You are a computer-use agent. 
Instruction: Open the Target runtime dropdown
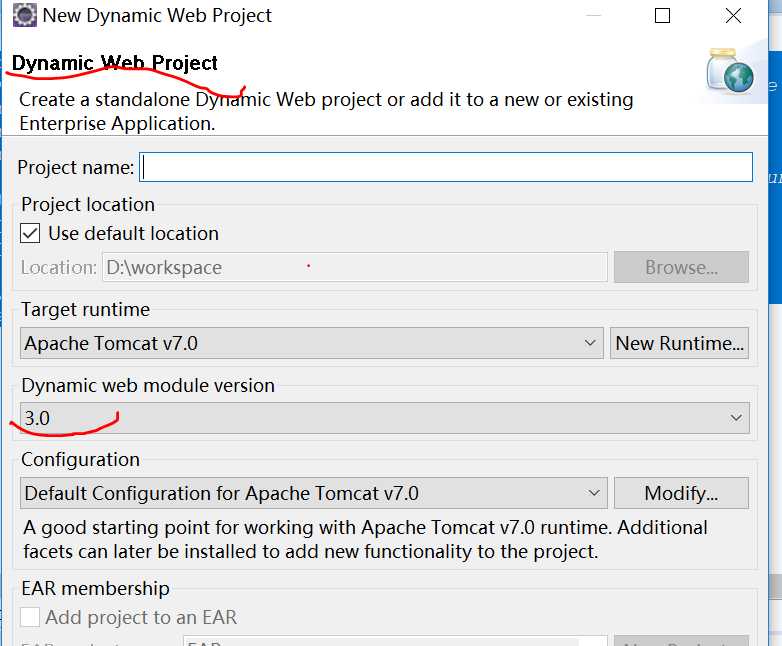(x=312, y=343)
